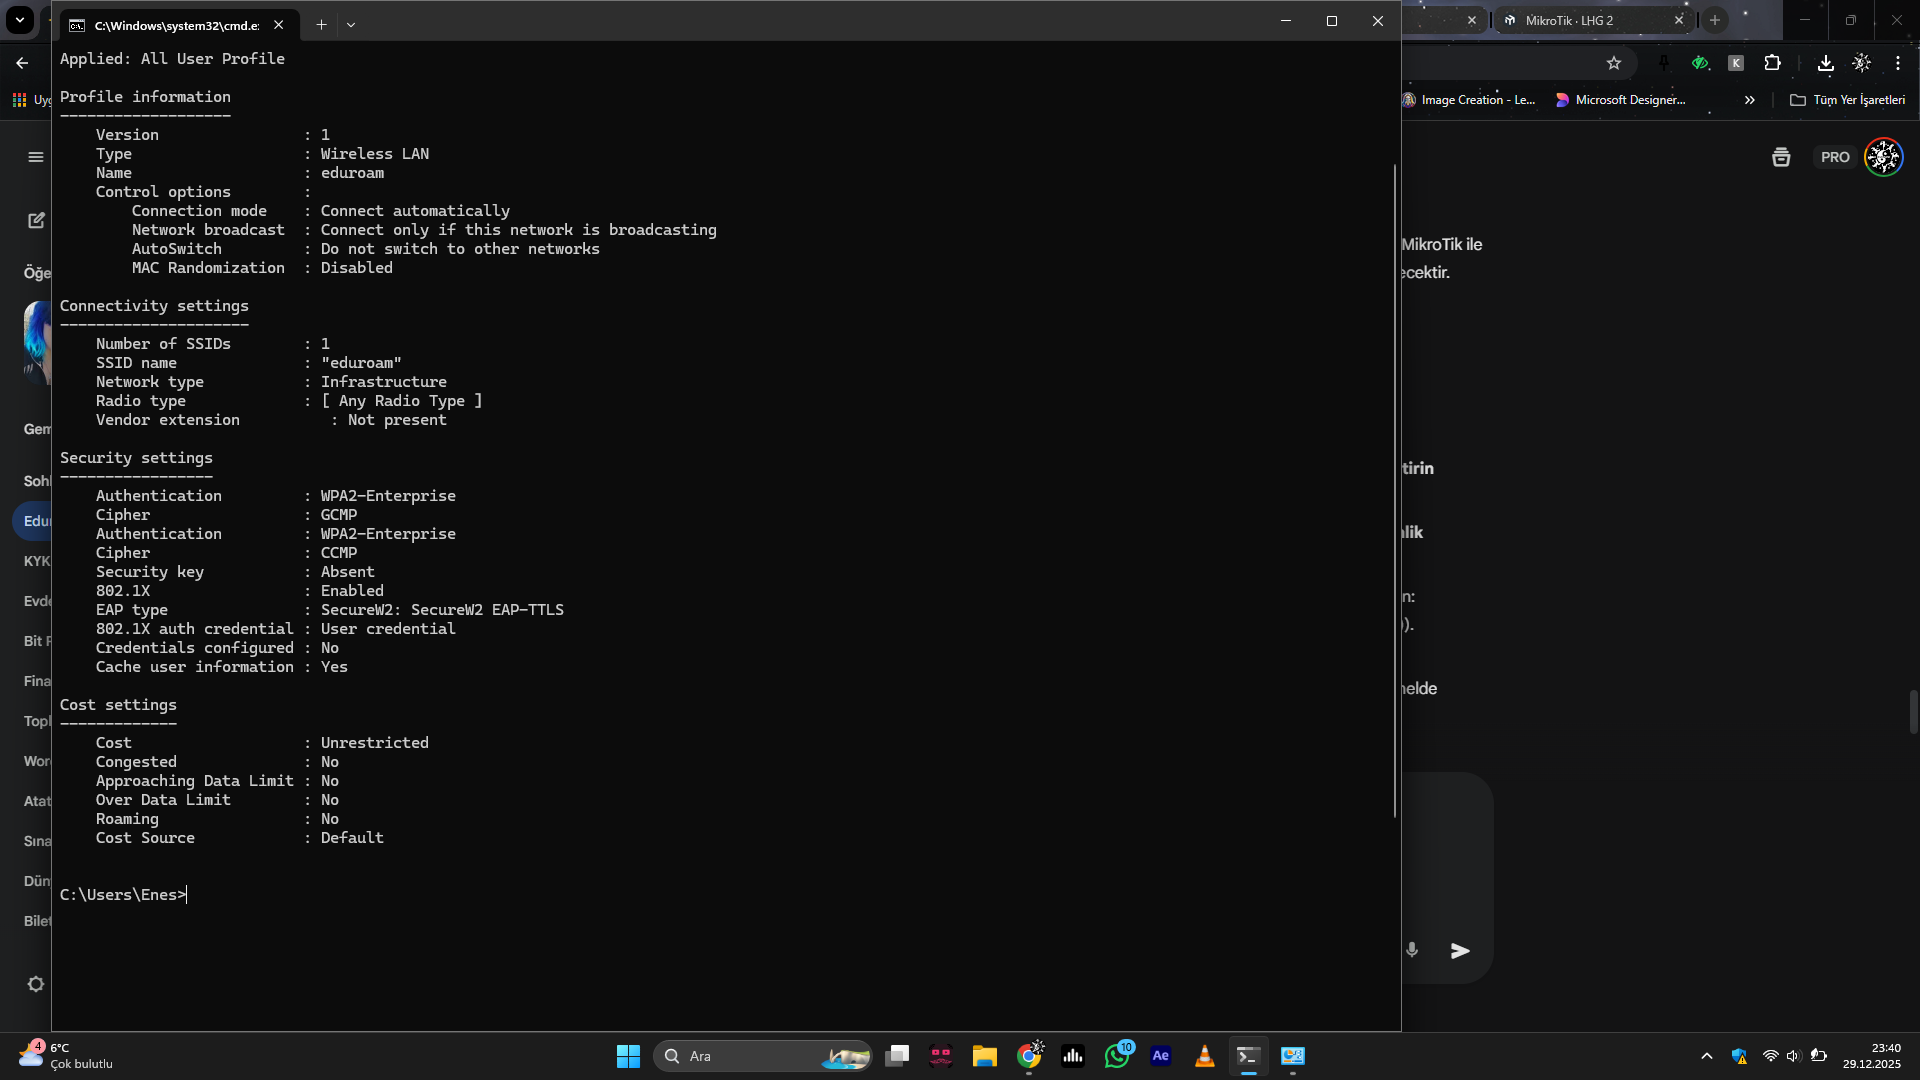The image size is (1920, 1080).
Task: Open Chrome three-dot menu
Action: point(1897,63)
